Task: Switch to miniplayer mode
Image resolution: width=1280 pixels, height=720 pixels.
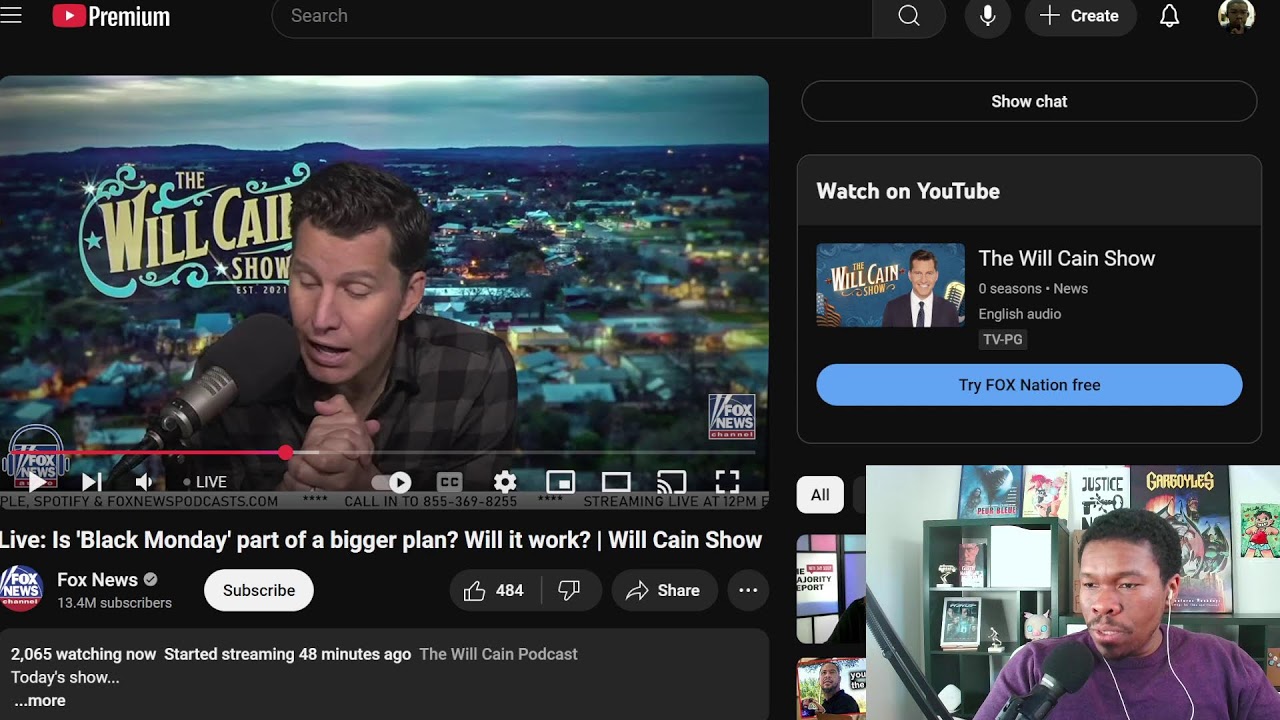Action: (x=560, y=482)
